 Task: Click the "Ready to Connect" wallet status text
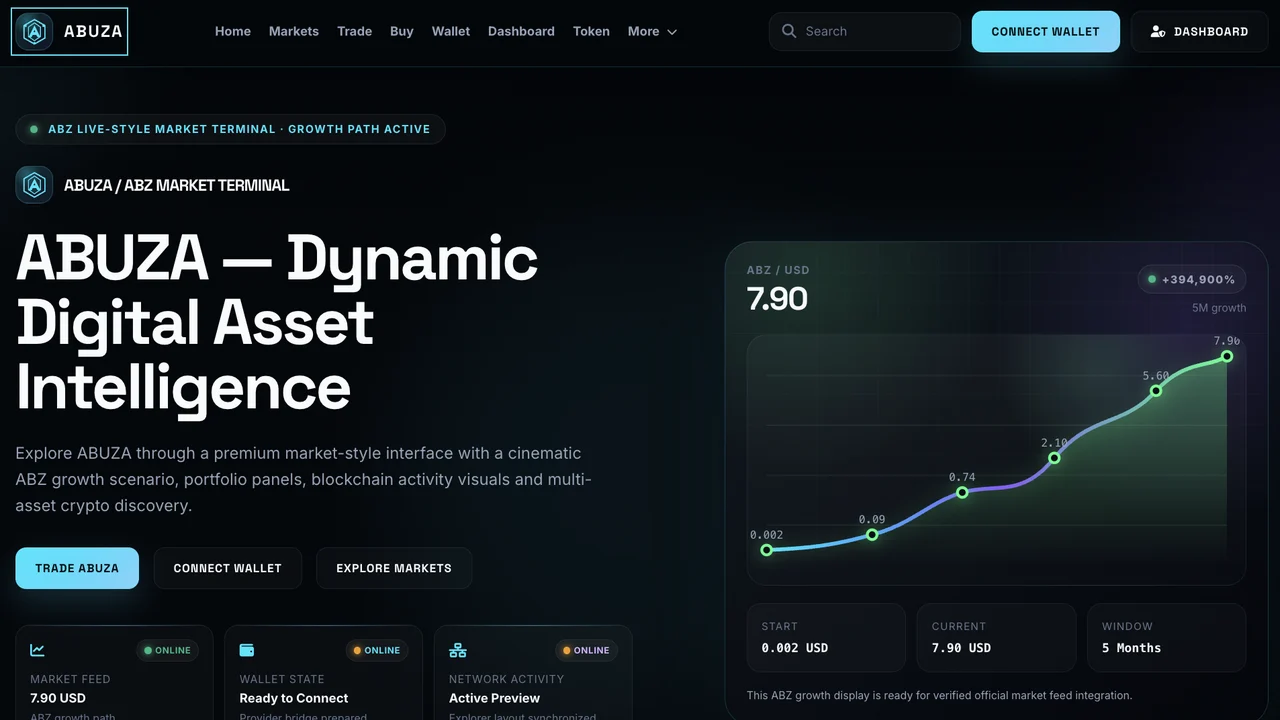pyautogui.click(x=294, y=698)
